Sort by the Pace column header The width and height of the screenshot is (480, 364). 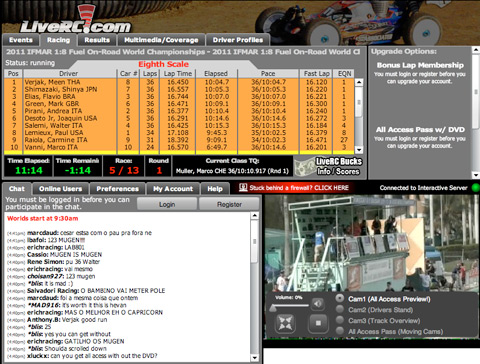(268, 74)
